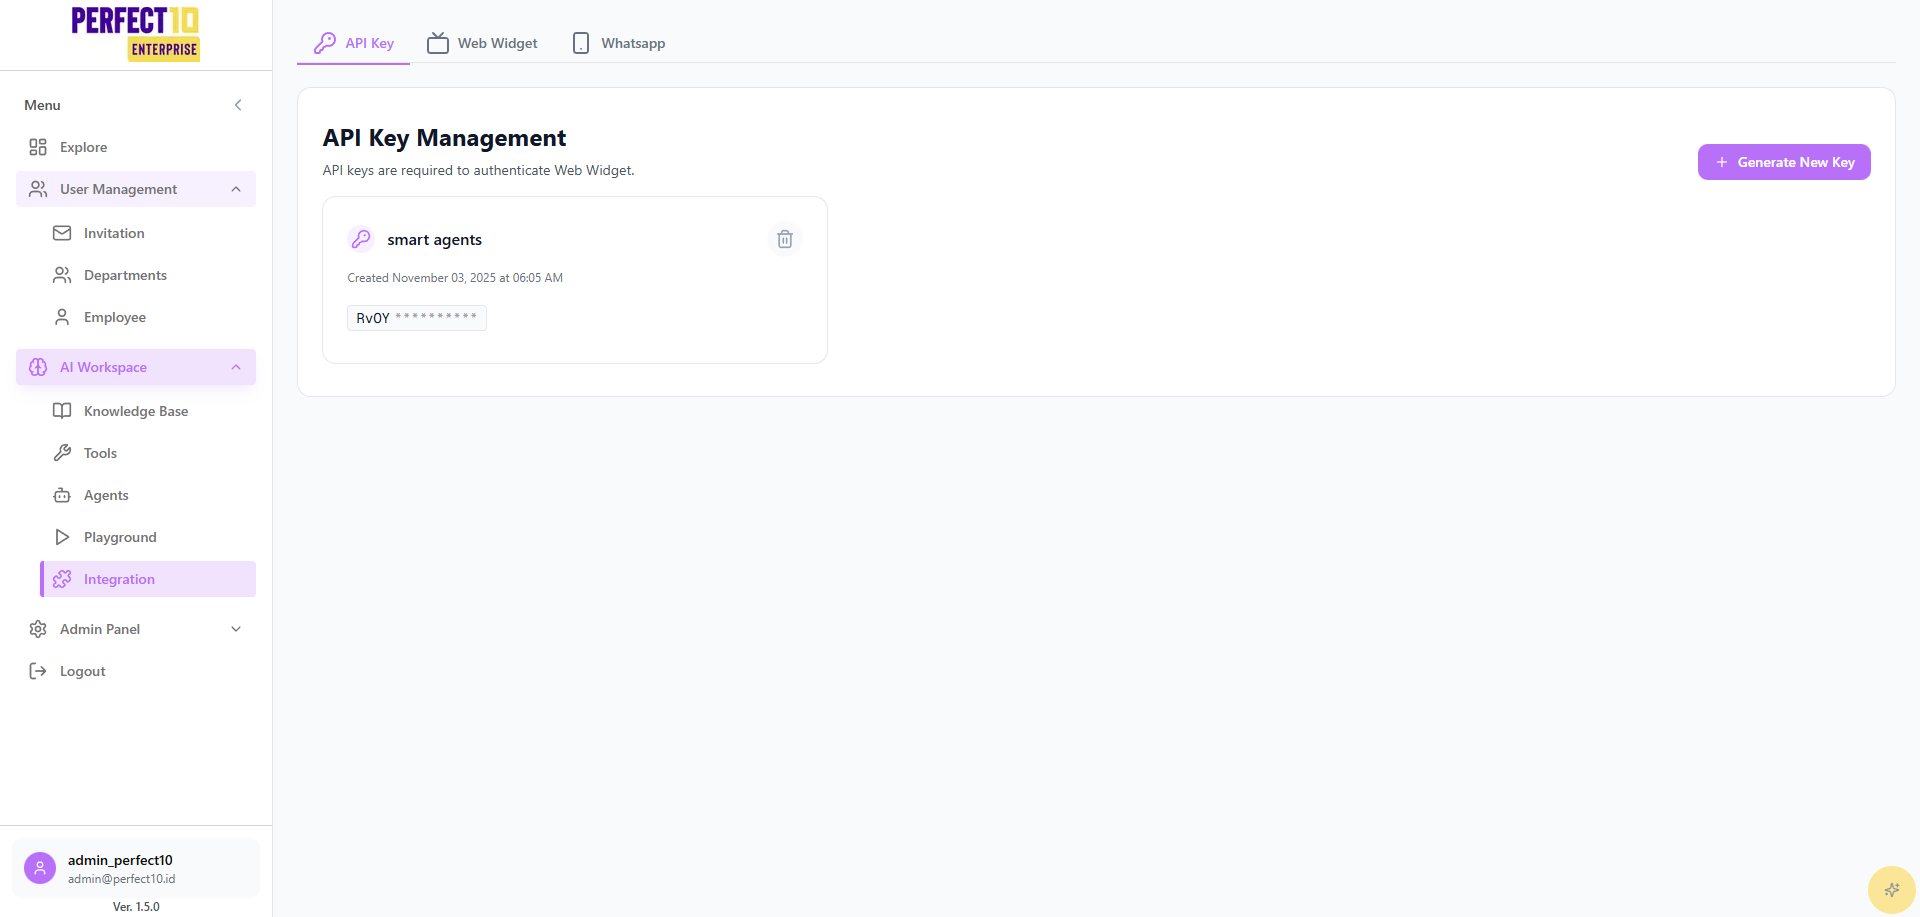Click the Explore grid icon

click(38, 147)
